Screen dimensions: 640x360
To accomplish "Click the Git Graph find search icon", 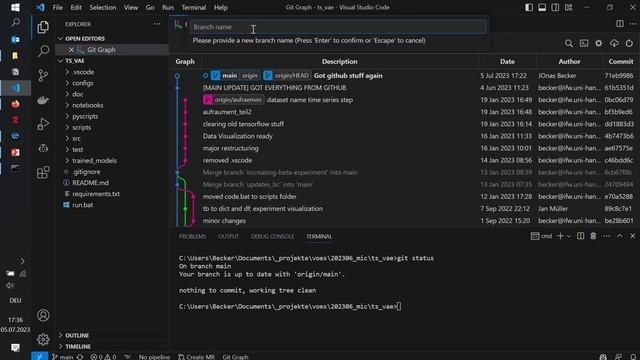I will pyautogui.click(x=569, y=43).
